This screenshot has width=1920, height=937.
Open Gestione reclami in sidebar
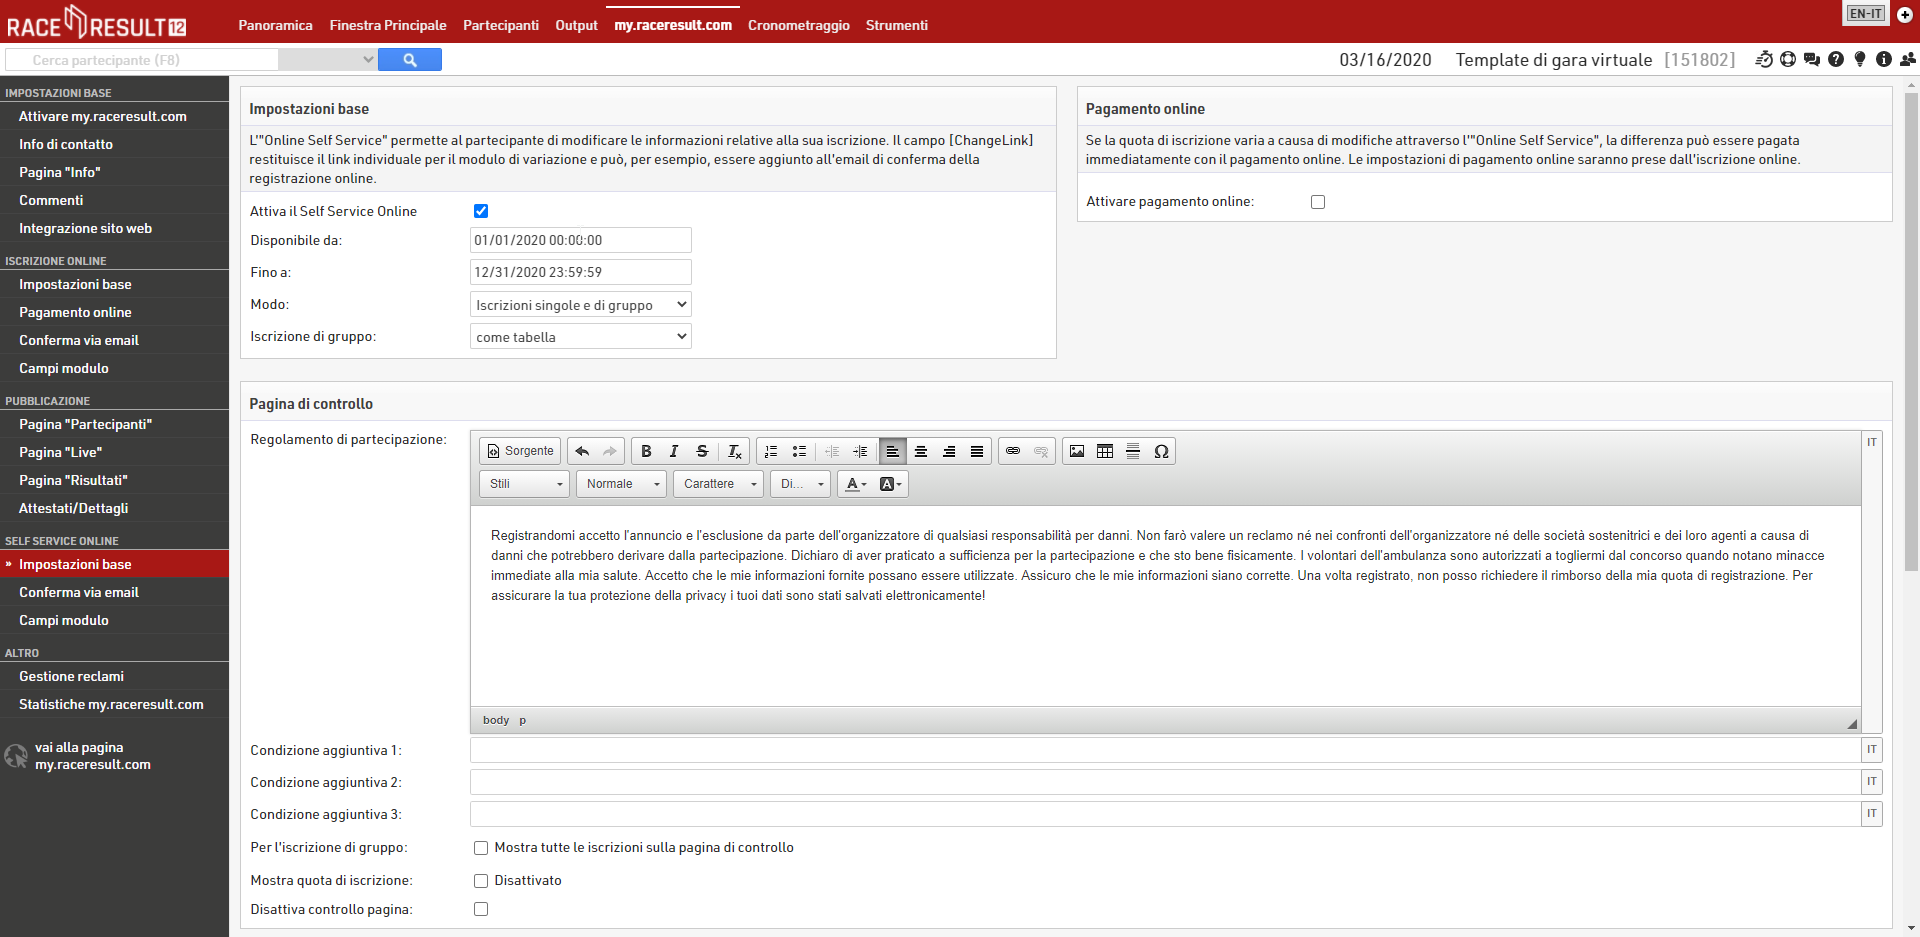point(71,677)
